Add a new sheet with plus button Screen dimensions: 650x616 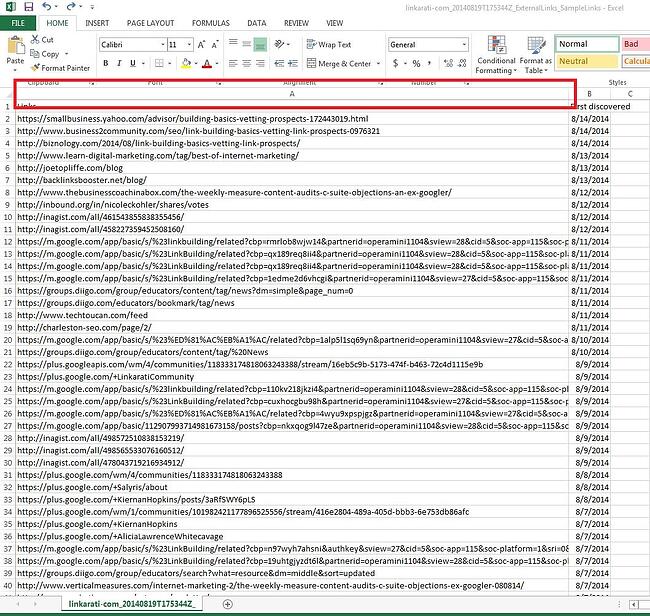pos(228,604)
